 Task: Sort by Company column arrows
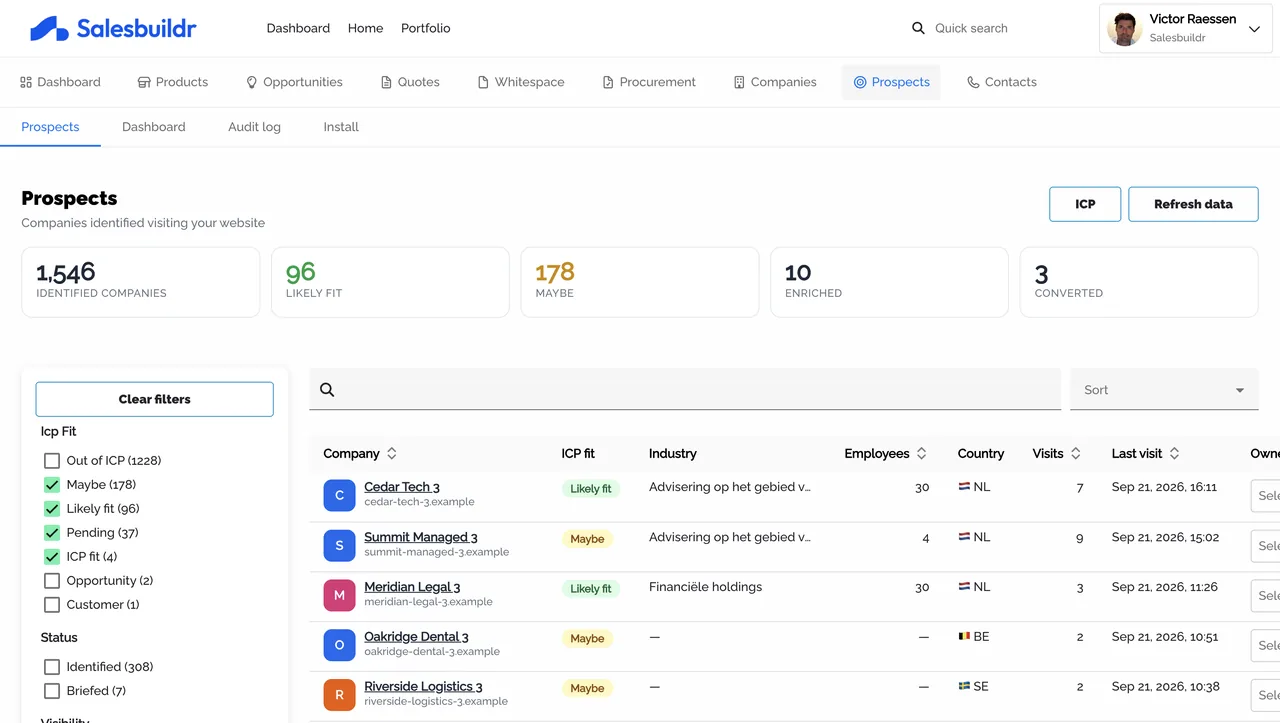(x=392, y=453)
